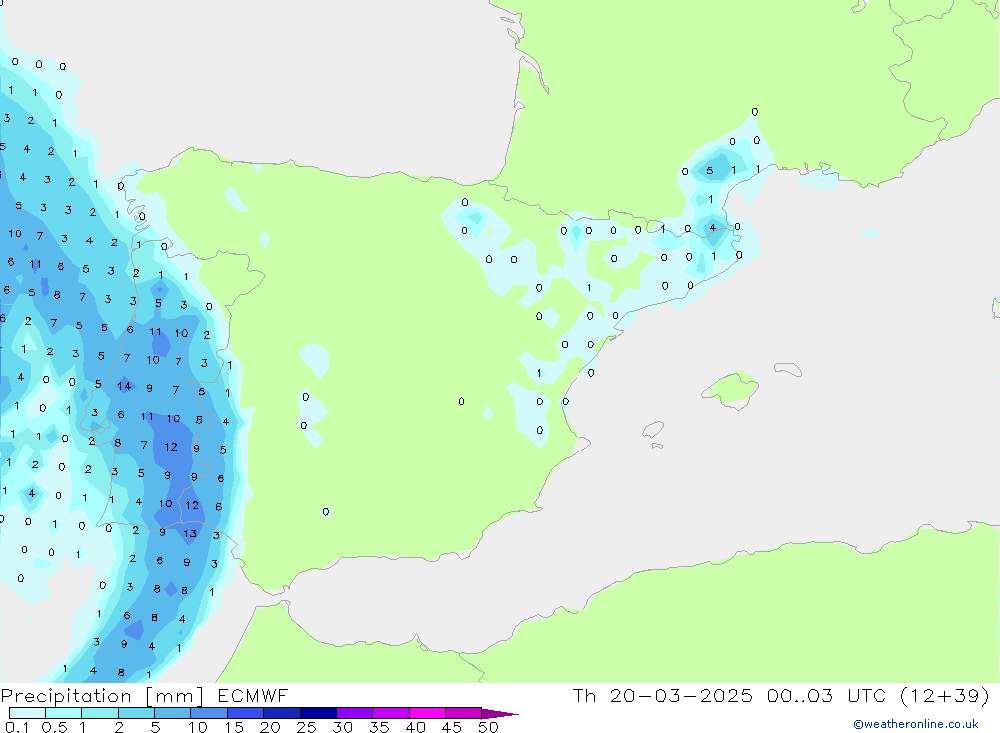Click the "13" precipitation value on map
The width and height of the screenshot is (1000, 733).
point(189,533)
